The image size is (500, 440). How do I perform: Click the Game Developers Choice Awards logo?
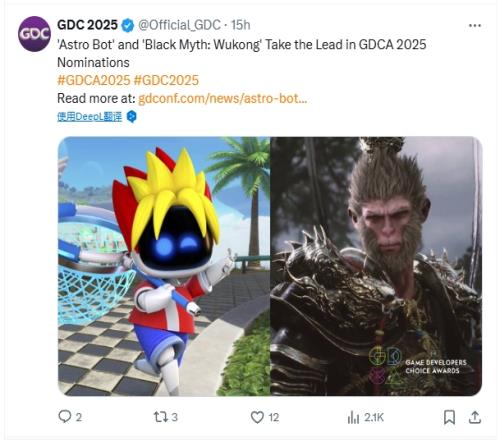(x=418, y=365)
